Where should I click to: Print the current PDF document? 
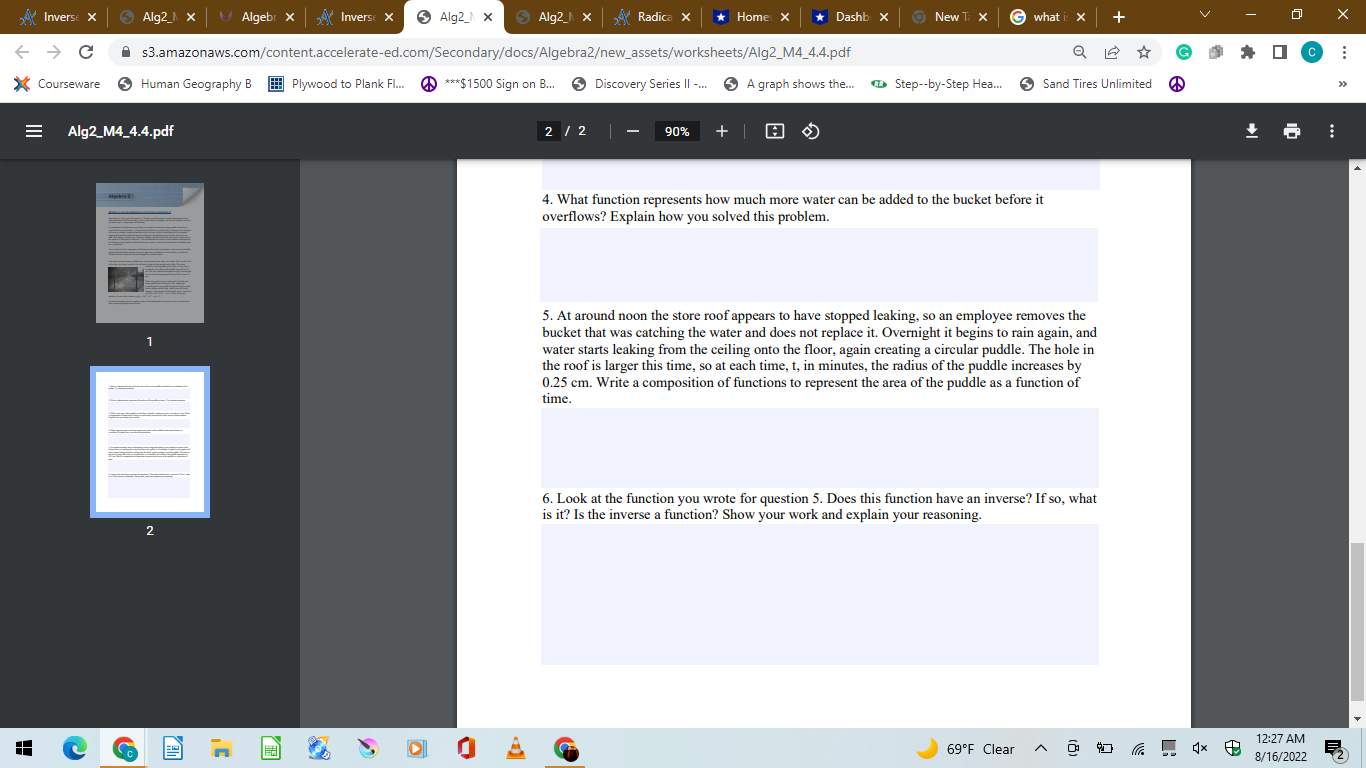1292,130
